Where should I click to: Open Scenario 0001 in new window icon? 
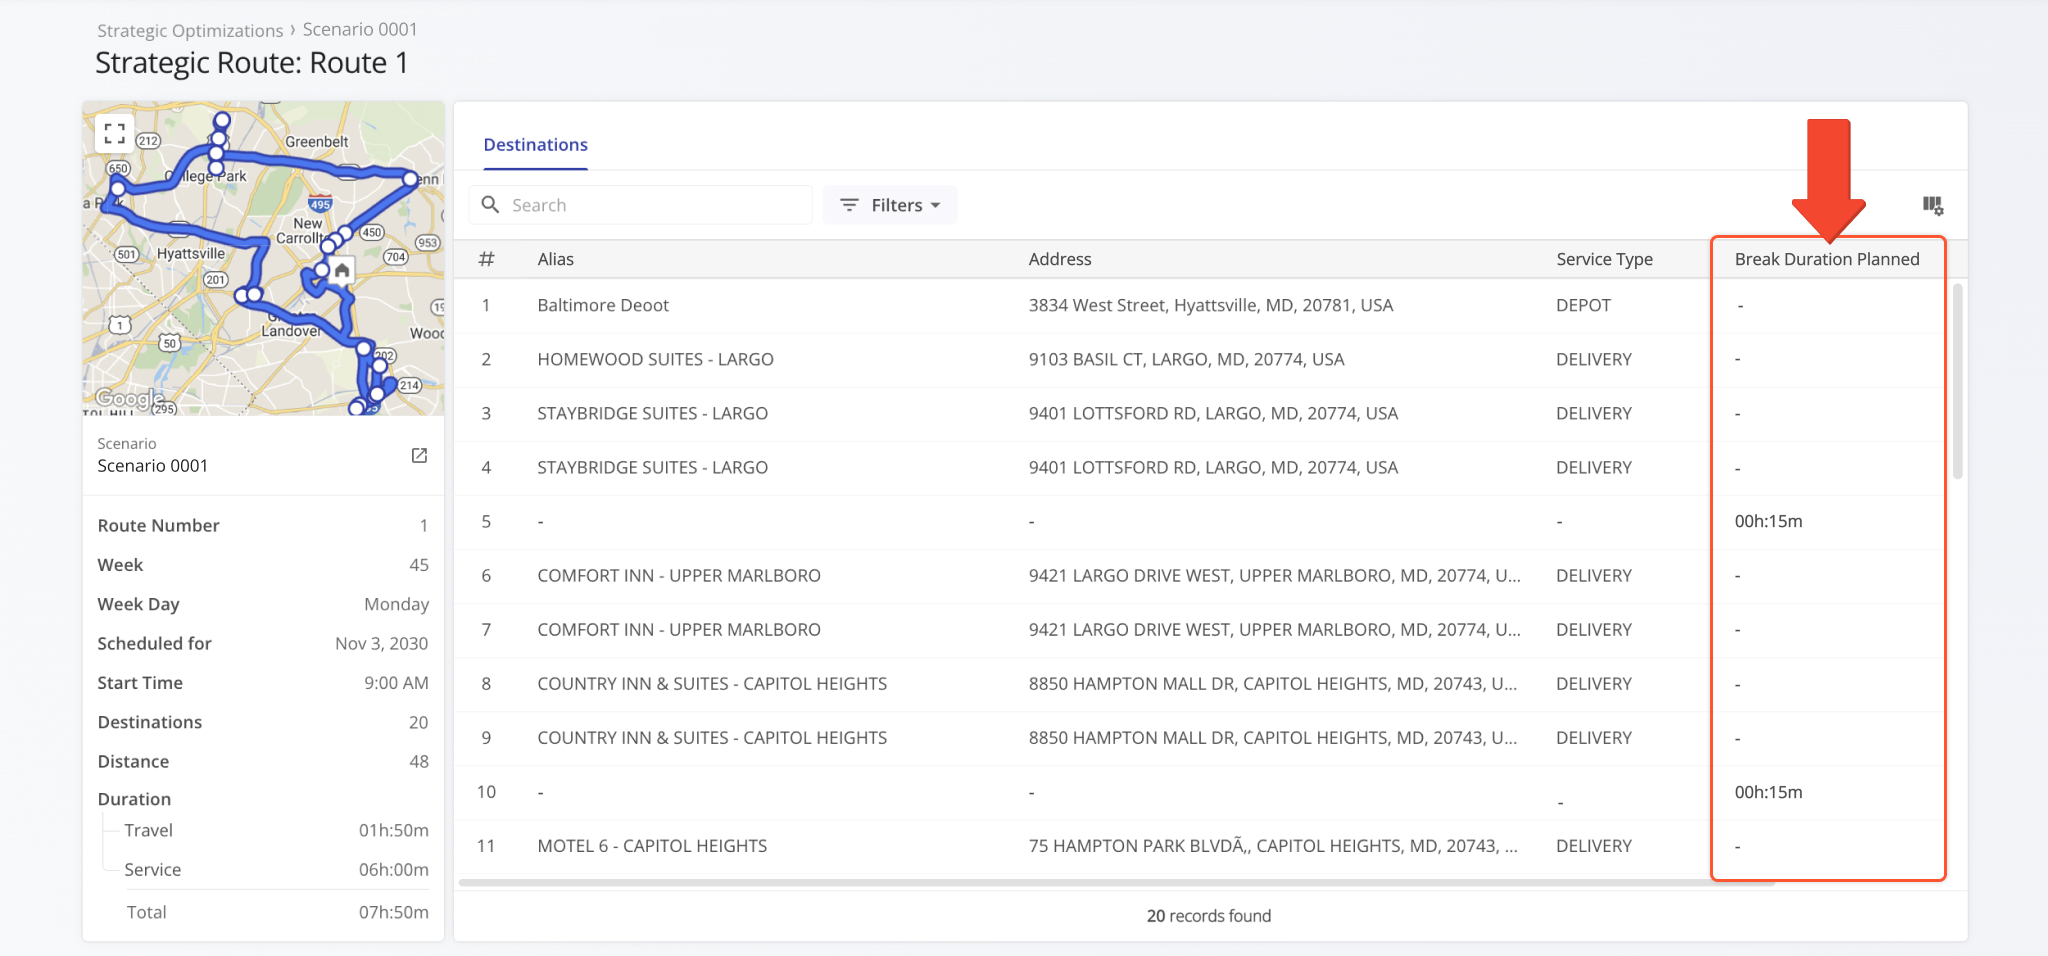[x=419, y=456]
